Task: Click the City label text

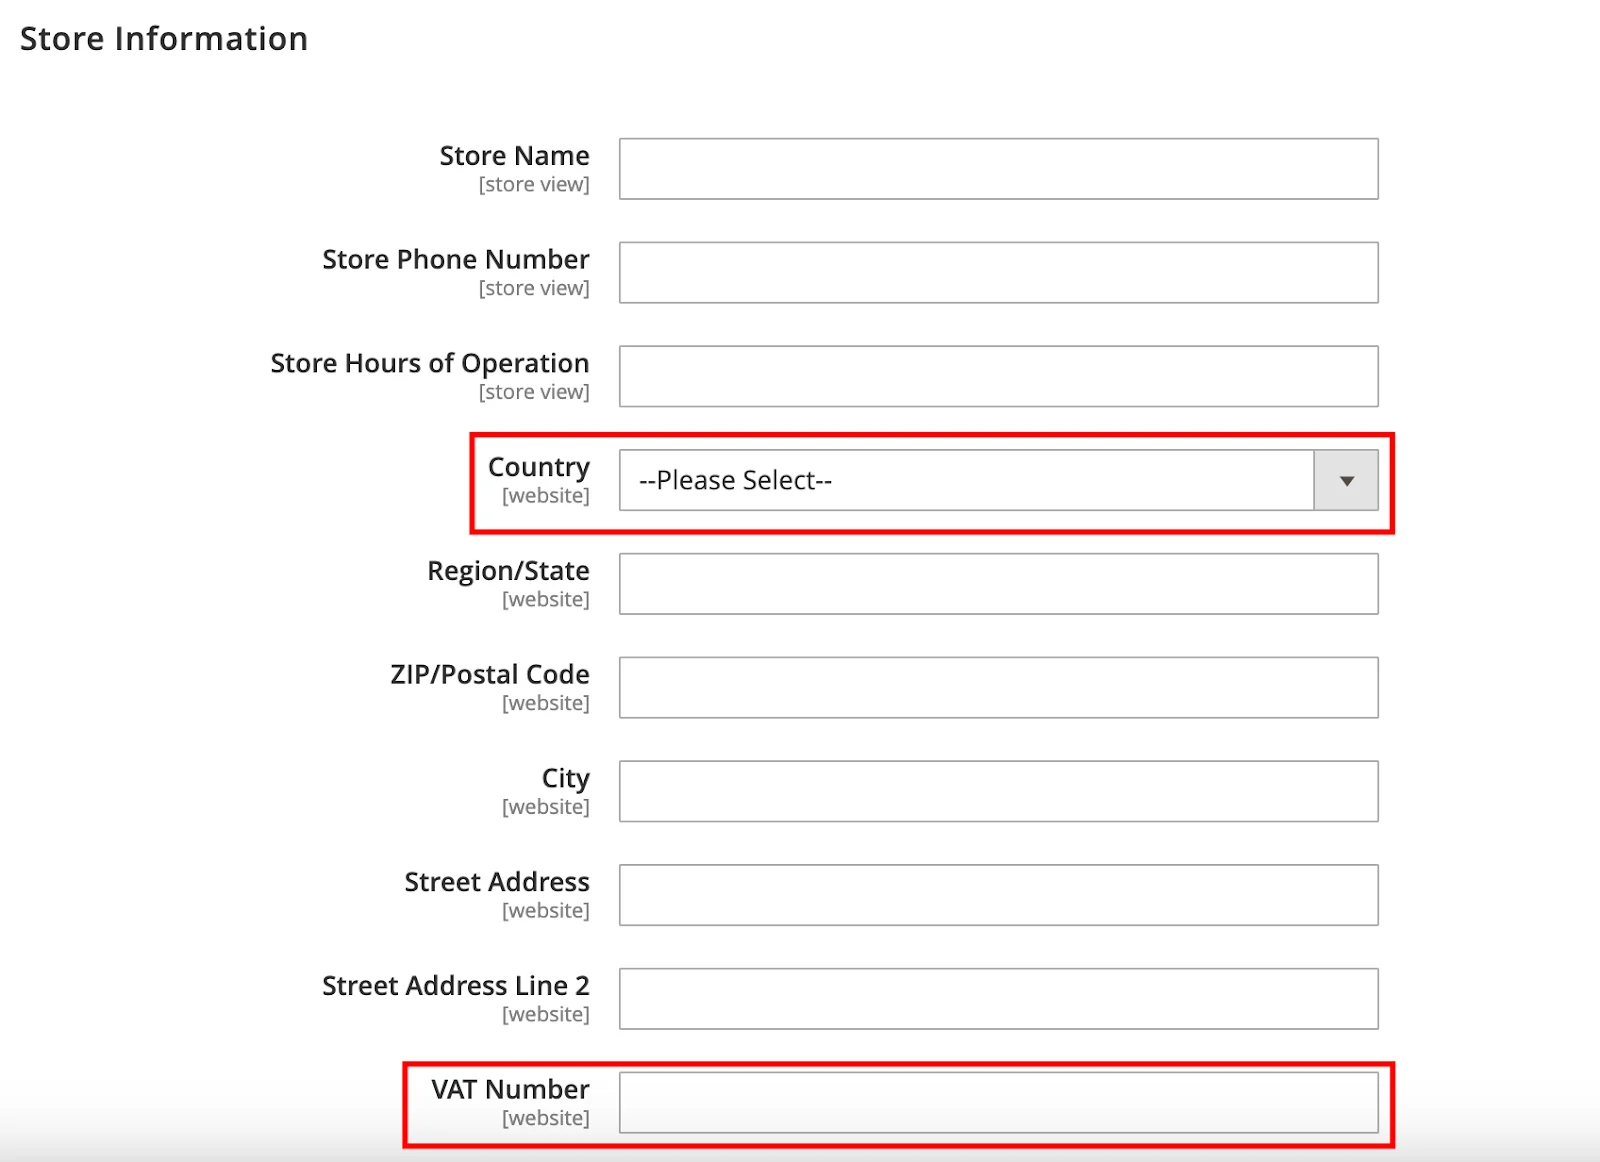Action: pos(566,778)
